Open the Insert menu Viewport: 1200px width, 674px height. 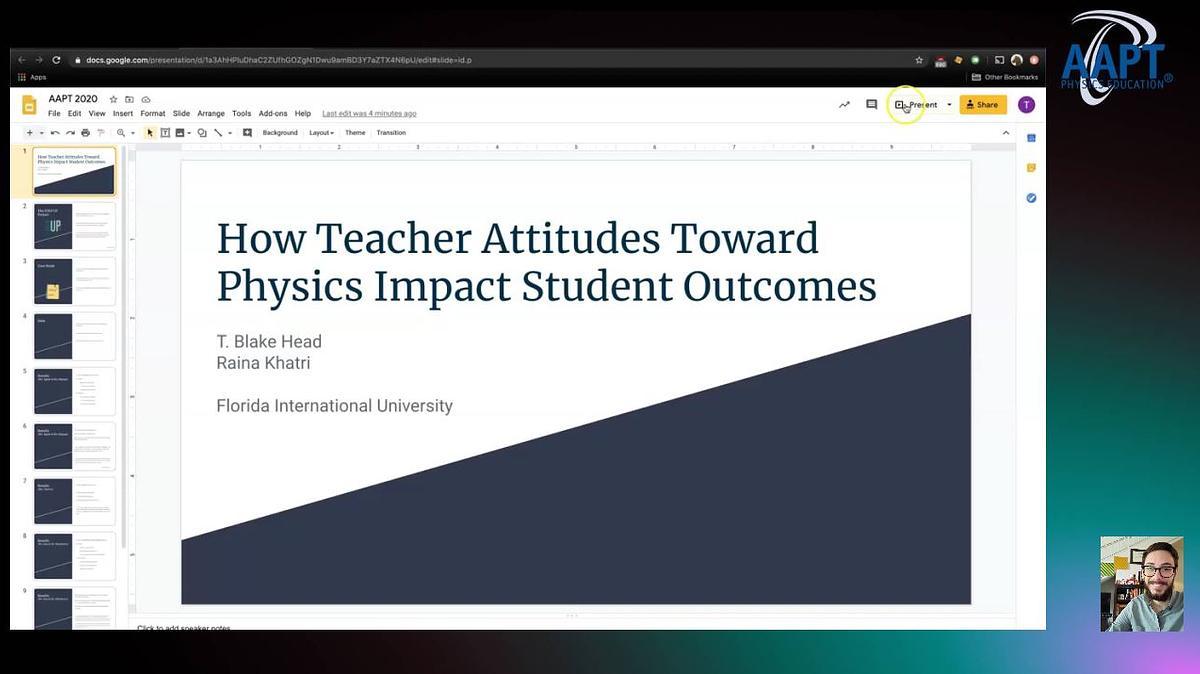tap(123, 114)
